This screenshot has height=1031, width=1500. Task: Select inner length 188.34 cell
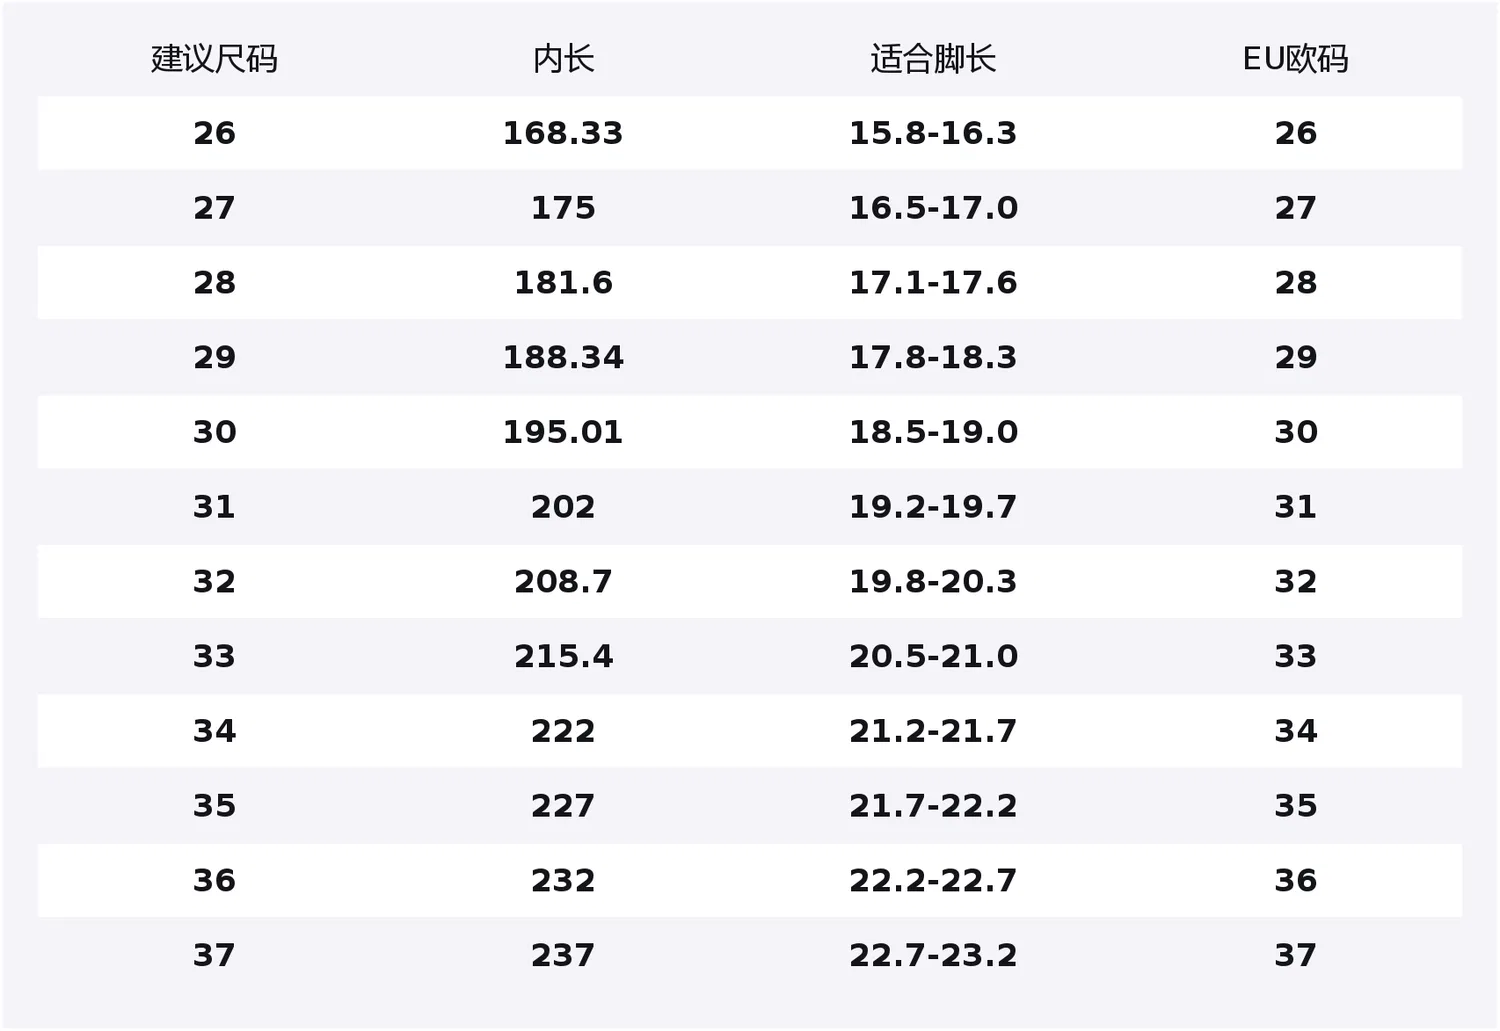click(x=563, y=357)
